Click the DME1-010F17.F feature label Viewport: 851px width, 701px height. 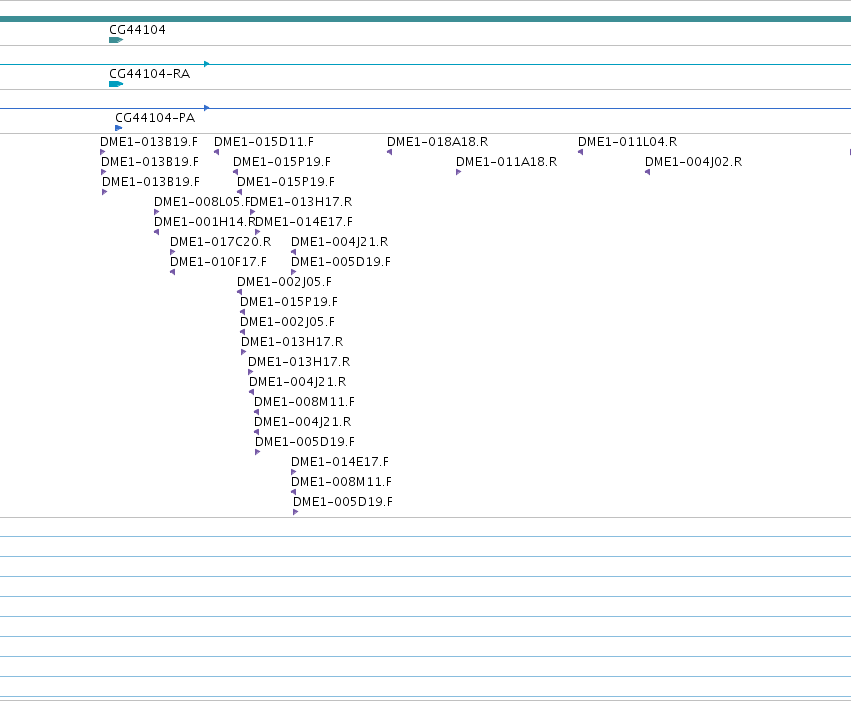click(218, 262)
